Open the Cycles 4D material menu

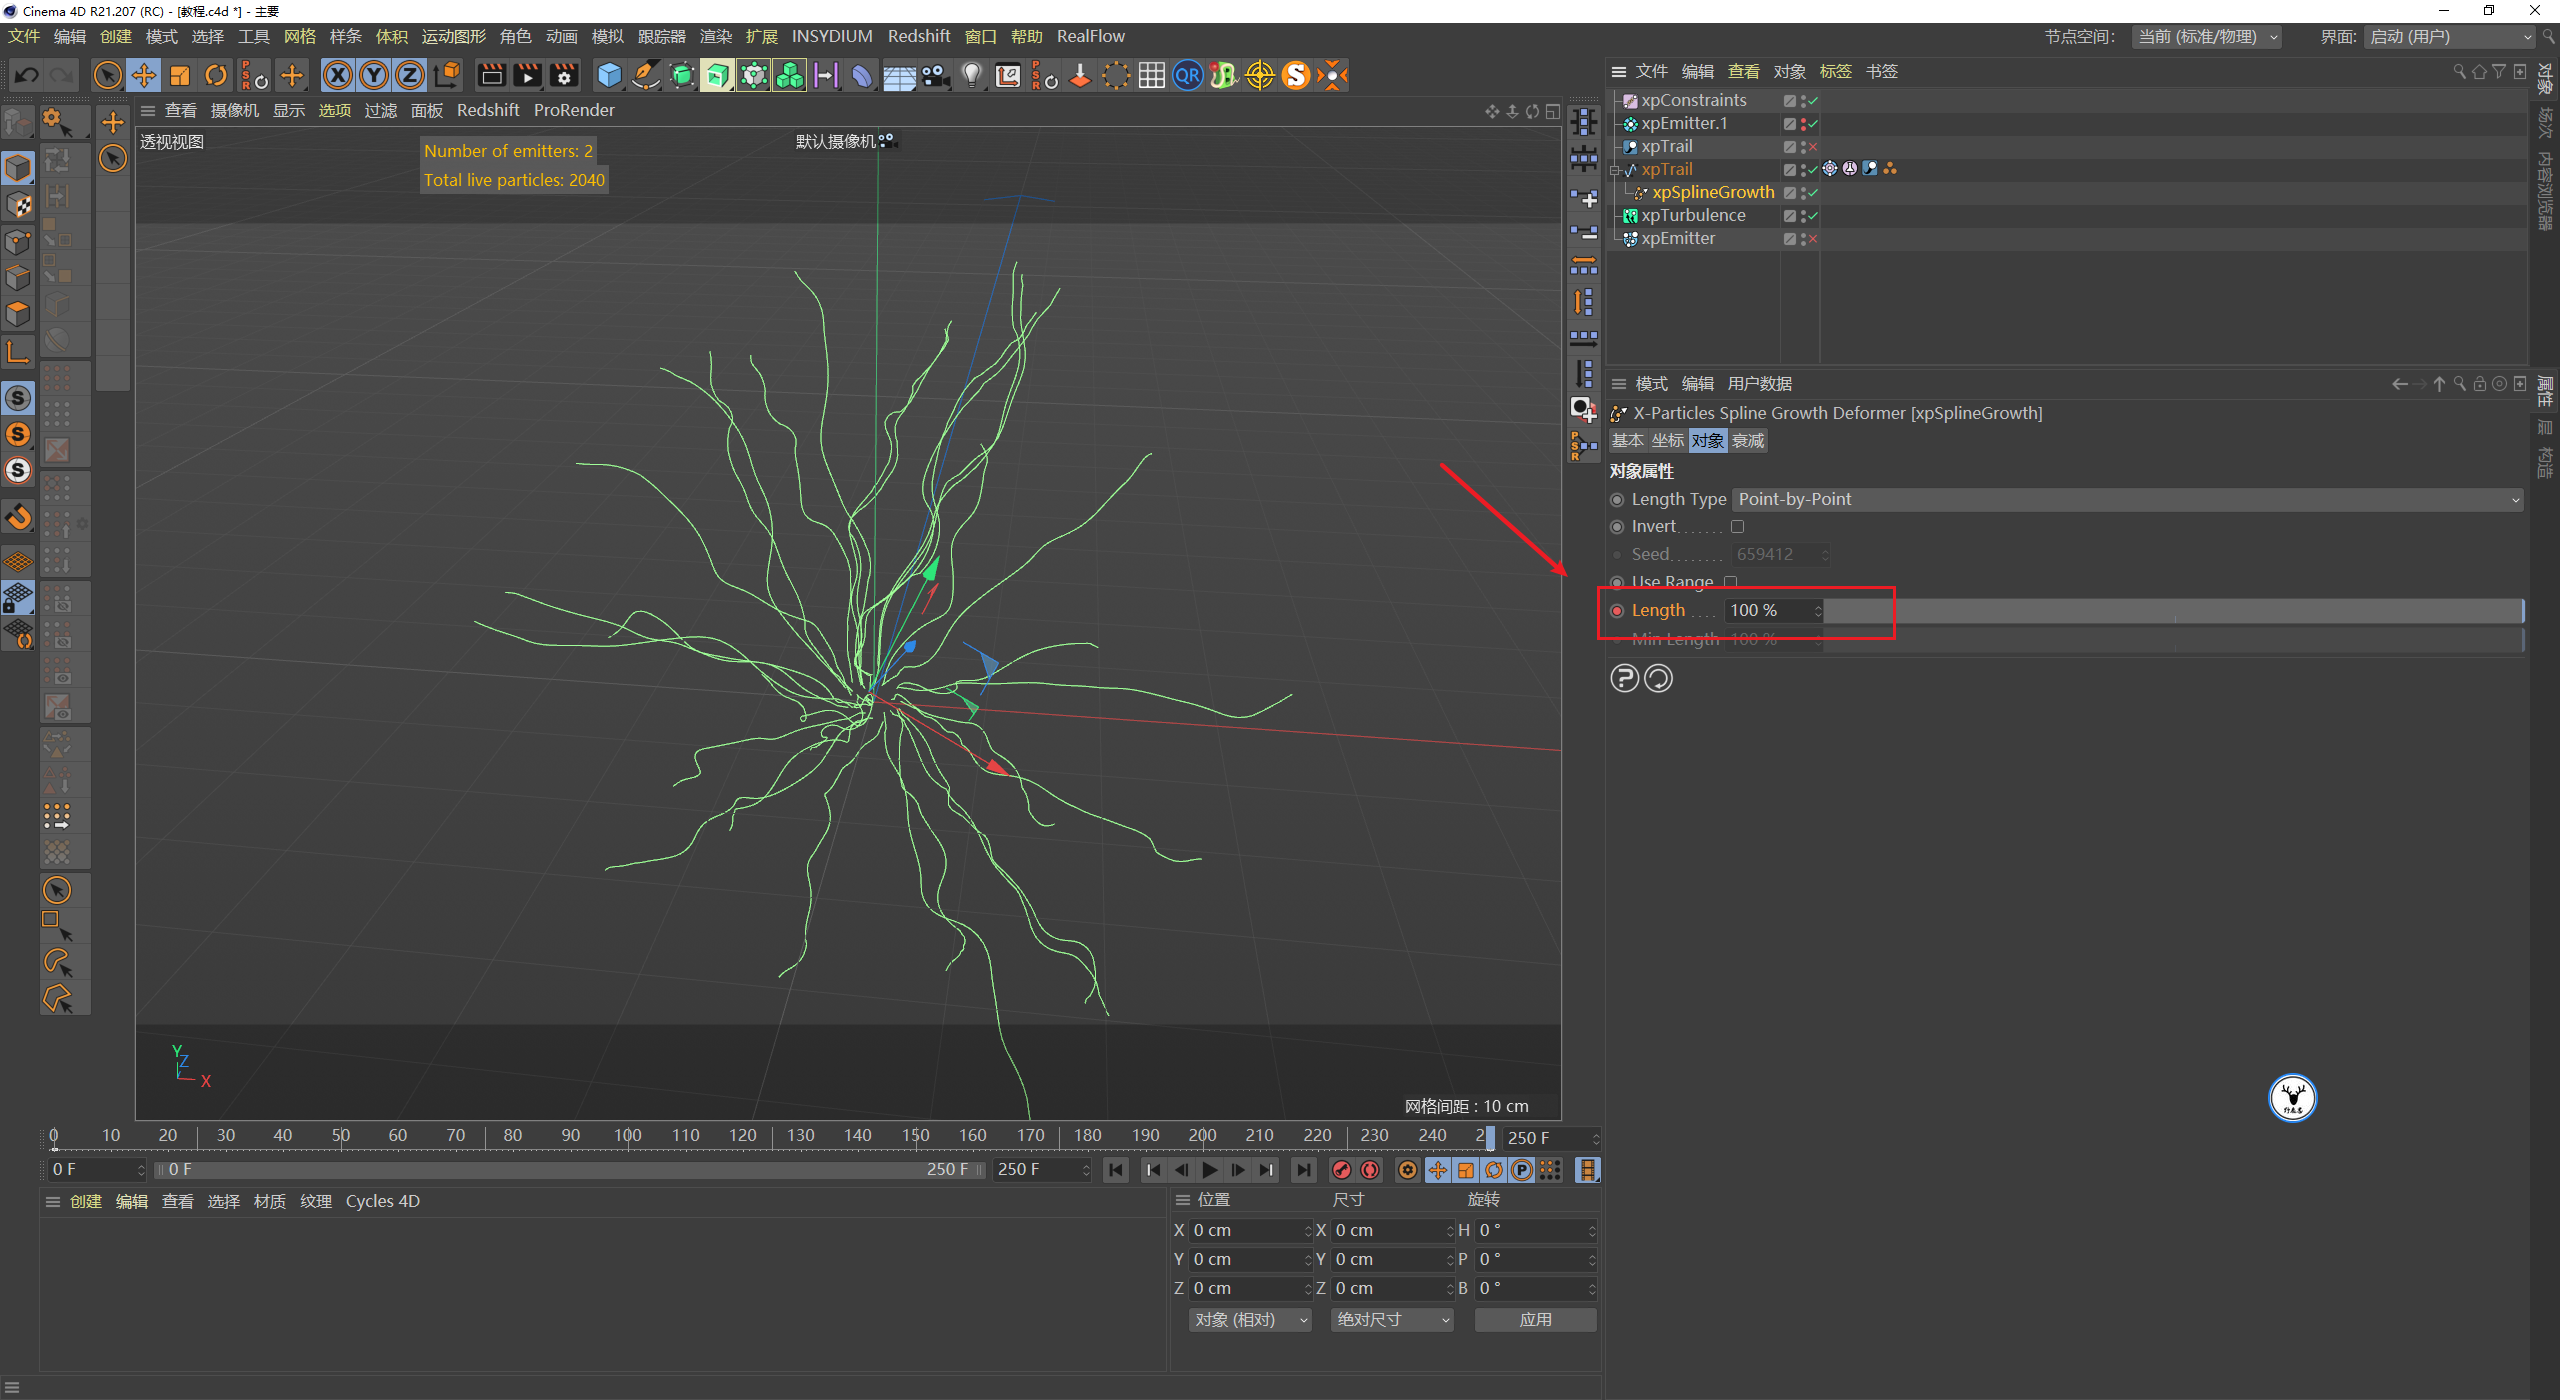[x=383, y=1201]
